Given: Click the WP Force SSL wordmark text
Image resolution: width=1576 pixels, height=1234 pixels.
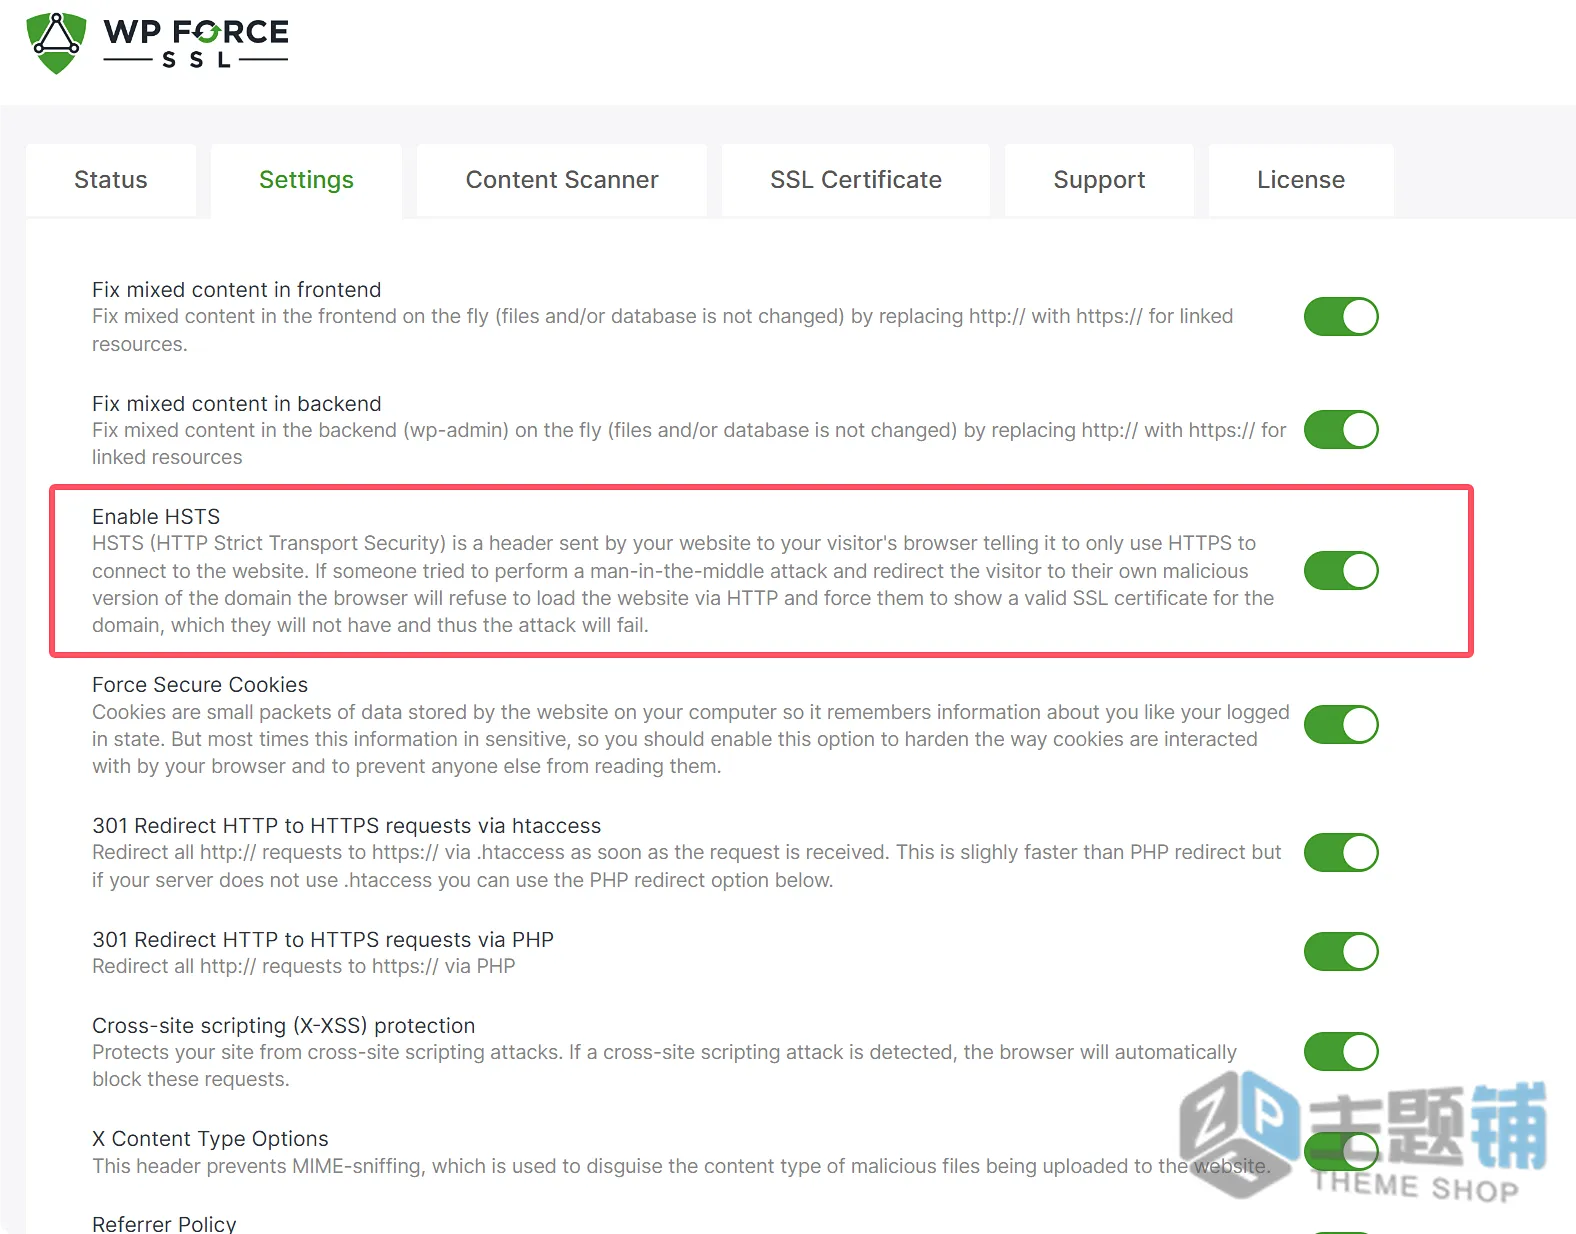Looking at the screenshot, I should pyautogui.click(x=196, y=44).
